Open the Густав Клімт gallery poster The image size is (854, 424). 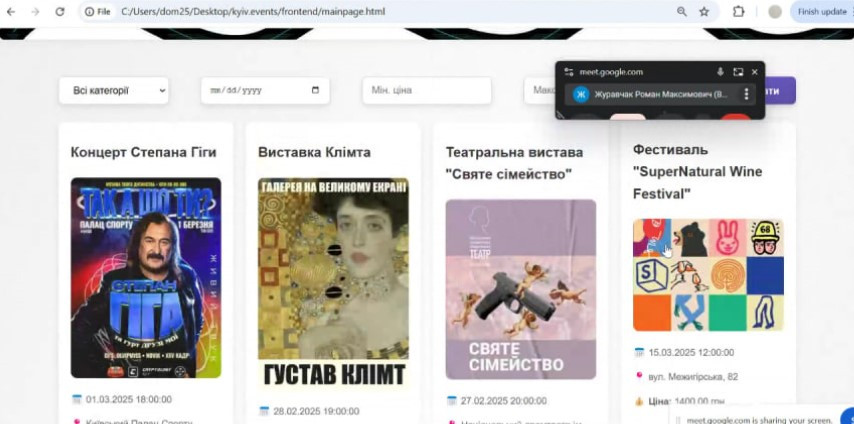(333, 283)
